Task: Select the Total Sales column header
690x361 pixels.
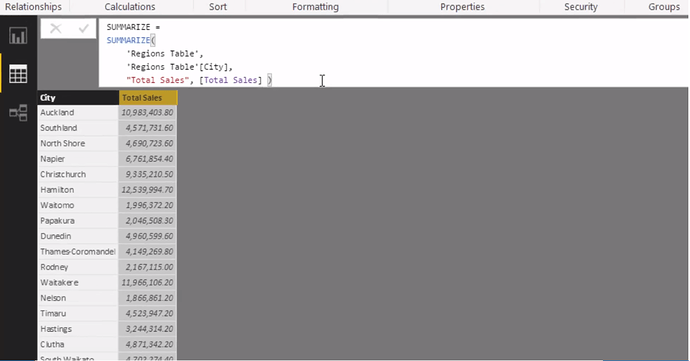Action: 148,98
